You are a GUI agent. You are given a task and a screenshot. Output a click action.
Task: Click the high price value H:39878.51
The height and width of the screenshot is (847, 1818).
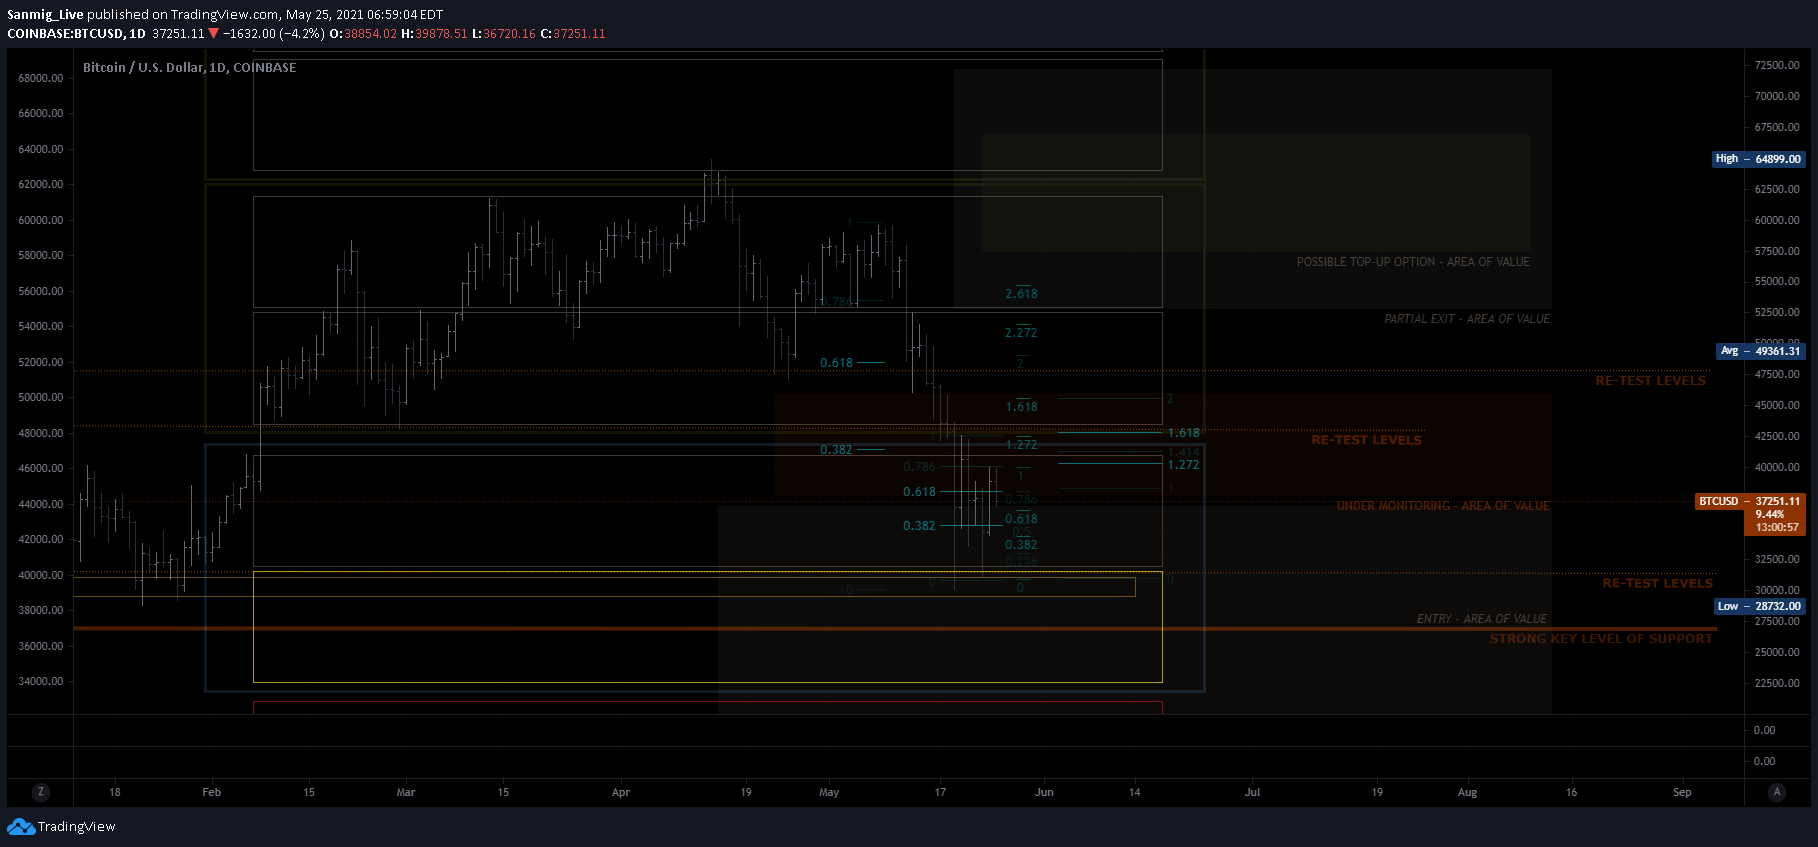434,33
